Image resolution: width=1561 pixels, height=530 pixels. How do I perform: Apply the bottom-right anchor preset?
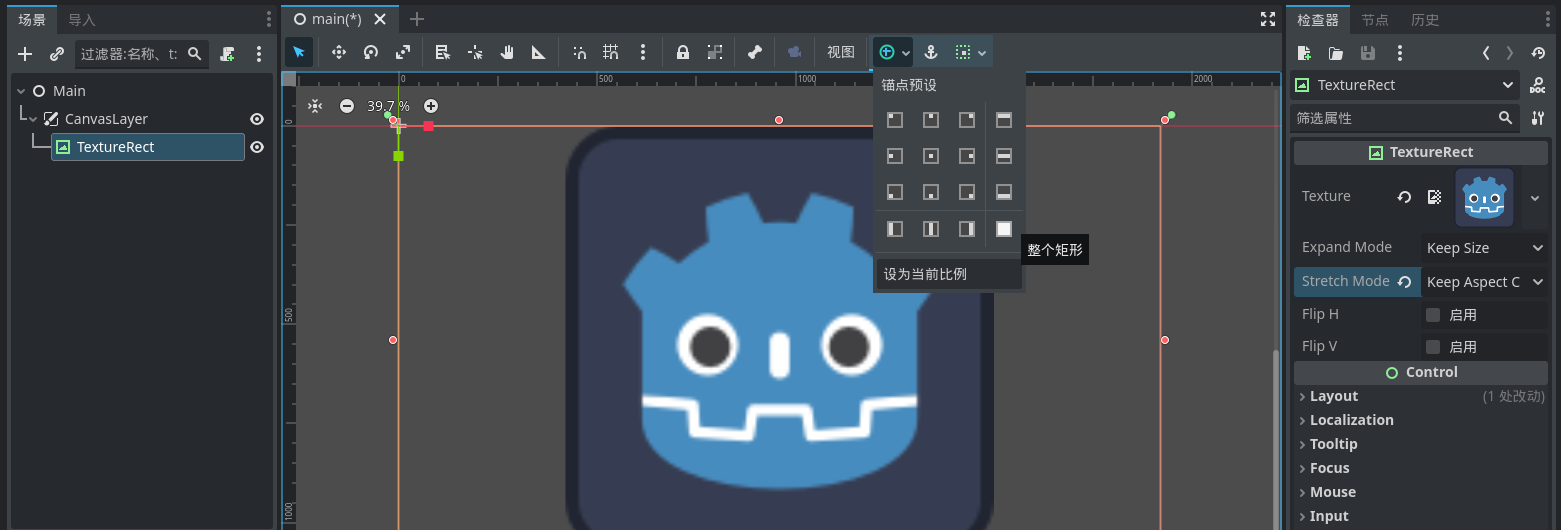click(x=967, y=192)
